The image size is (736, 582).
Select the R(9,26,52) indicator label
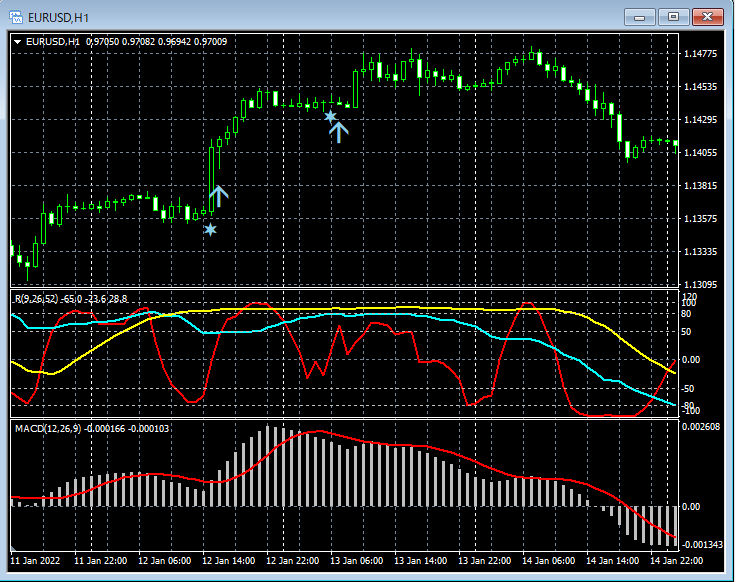point(38,298)
